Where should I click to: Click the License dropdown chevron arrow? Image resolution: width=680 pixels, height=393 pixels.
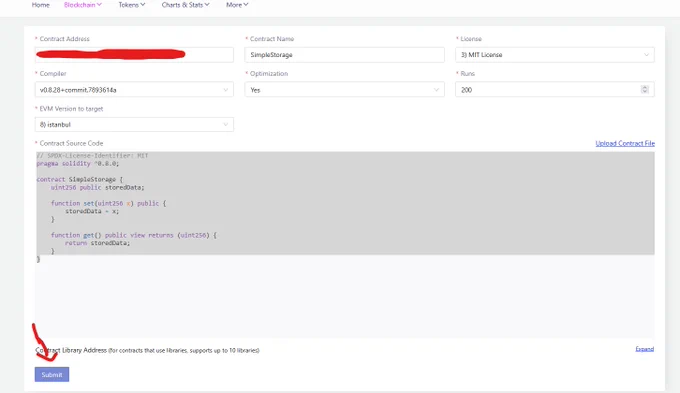point(646,55)
